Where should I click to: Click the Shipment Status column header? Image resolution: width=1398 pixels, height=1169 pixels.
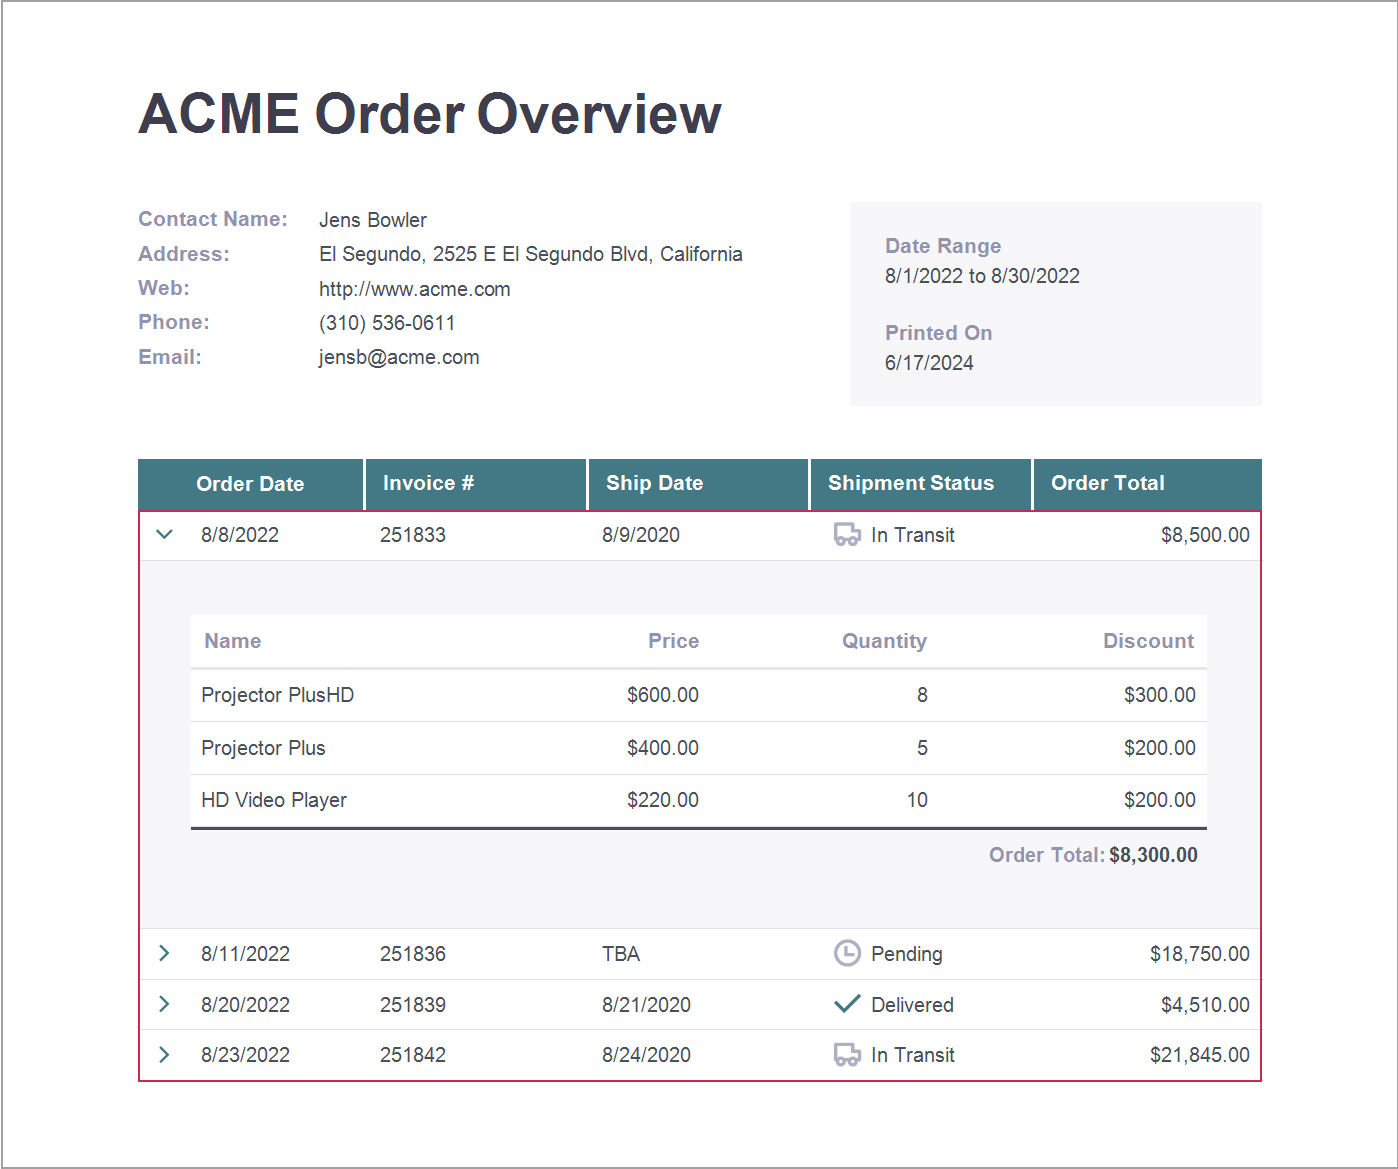[x=921, y=484]
